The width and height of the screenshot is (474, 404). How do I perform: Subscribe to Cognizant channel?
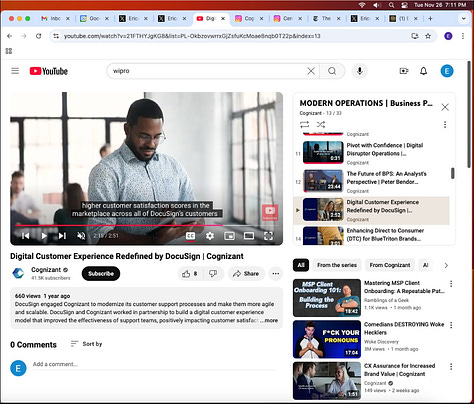[101, 274]
